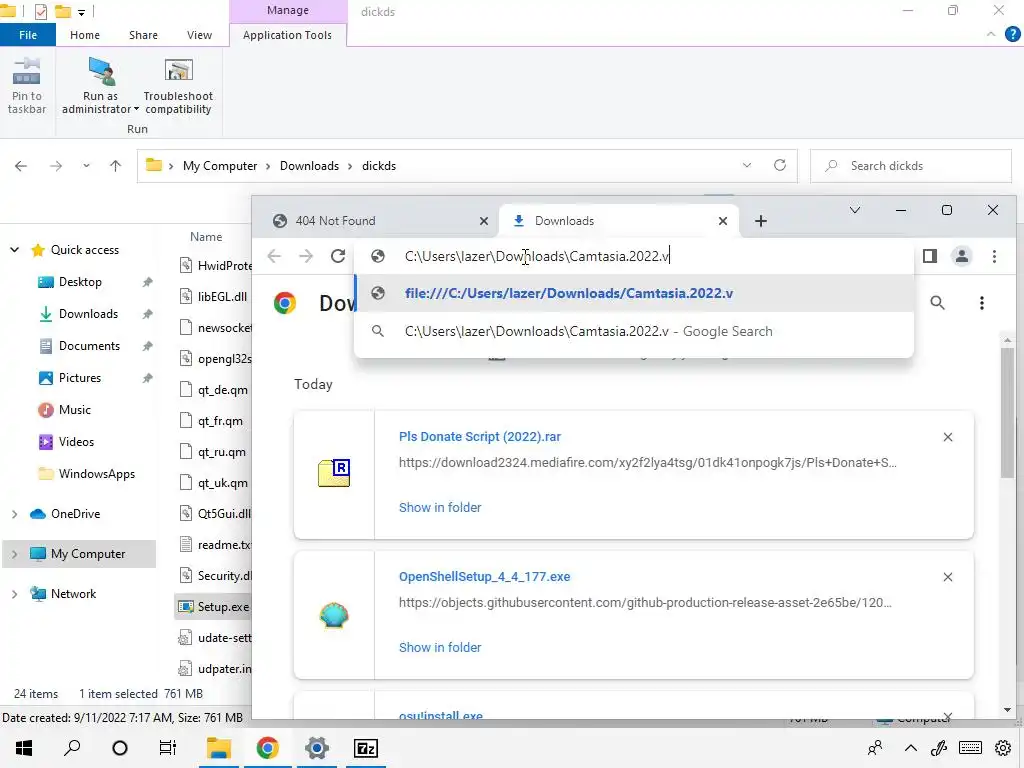Go back in File Explorer

[x=21, y=166]
